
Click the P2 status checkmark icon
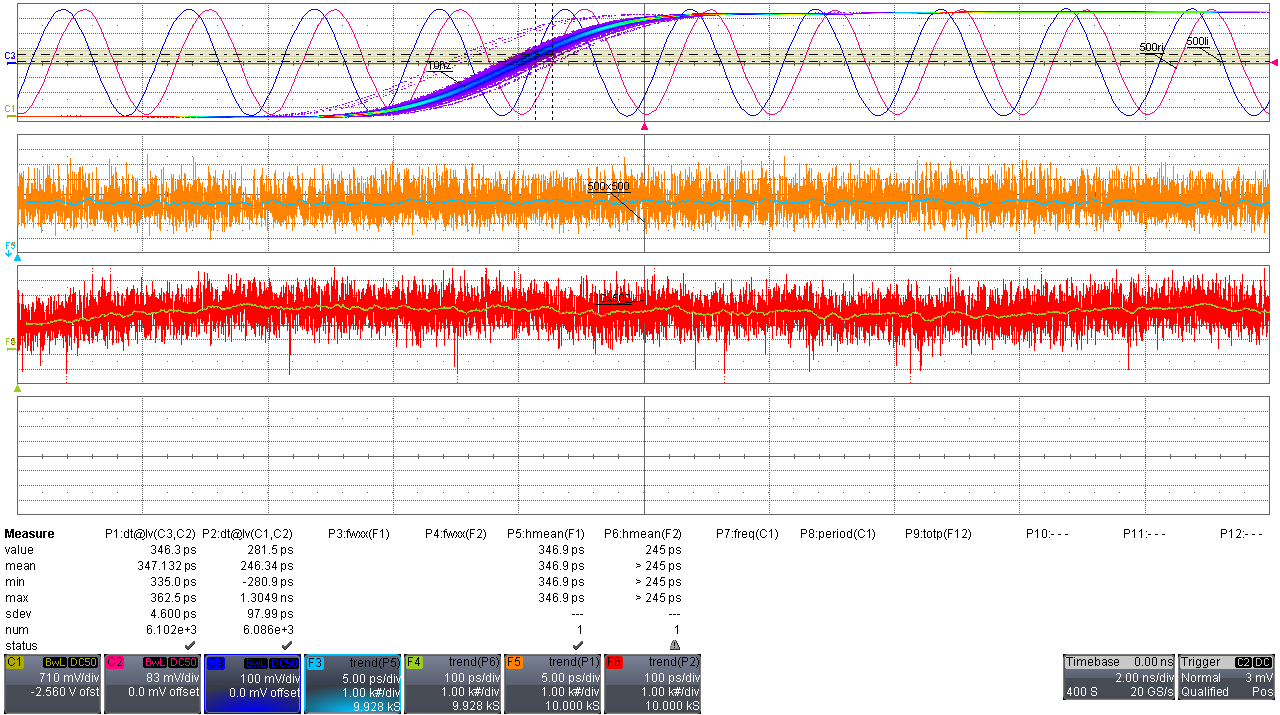[x=287, y=645]
